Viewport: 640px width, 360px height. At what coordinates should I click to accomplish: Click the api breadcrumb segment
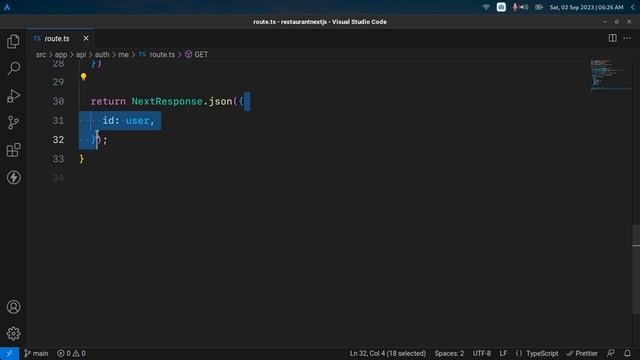[x=81, y=55]
